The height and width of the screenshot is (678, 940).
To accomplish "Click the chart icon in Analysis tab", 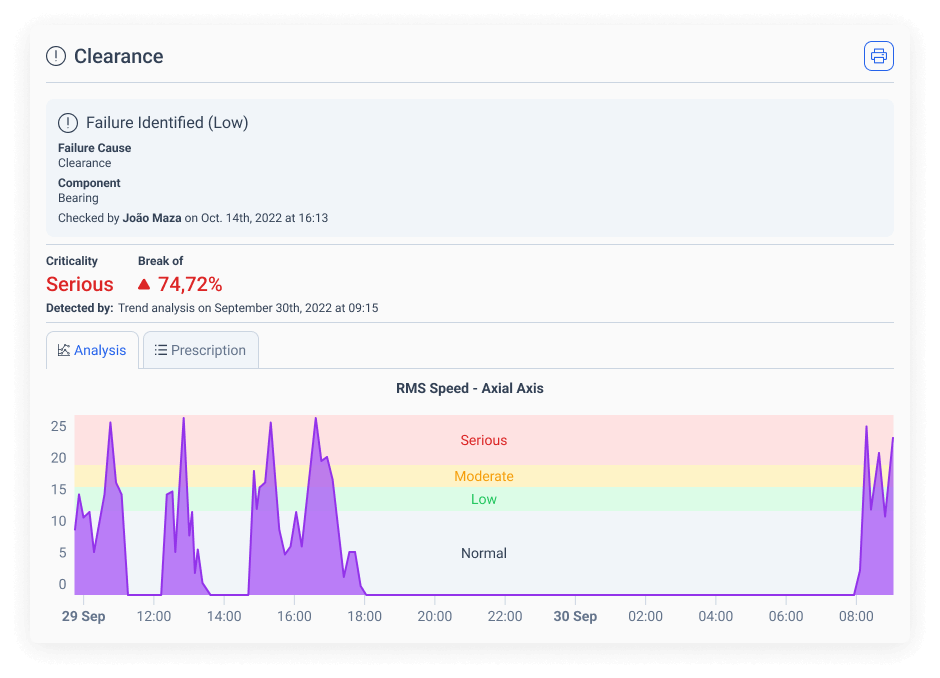I will point(64,350).
